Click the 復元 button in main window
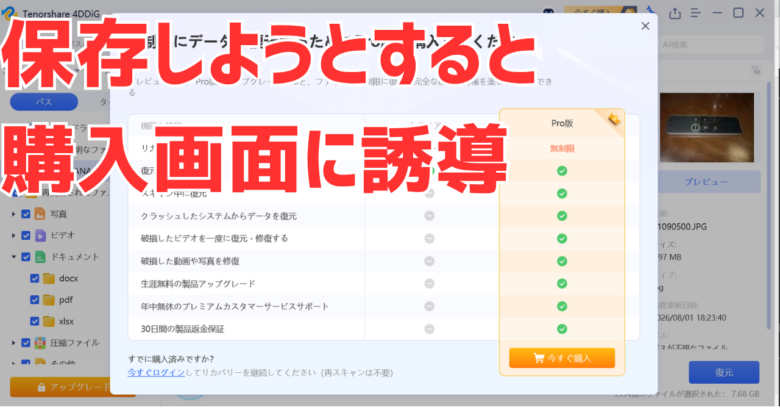The image size is (780, 410). click(x=724, y=373)
